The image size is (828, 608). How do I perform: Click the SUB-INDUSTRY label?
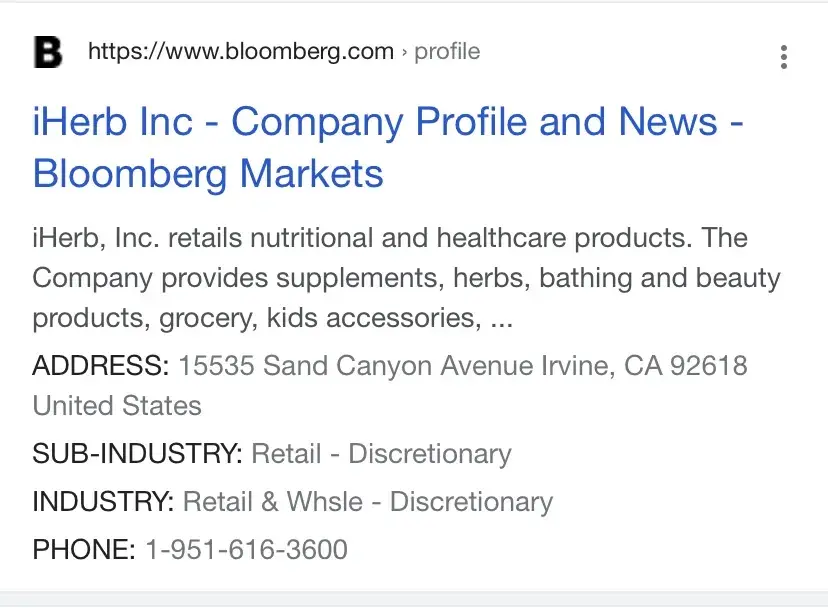coord(137,454)
